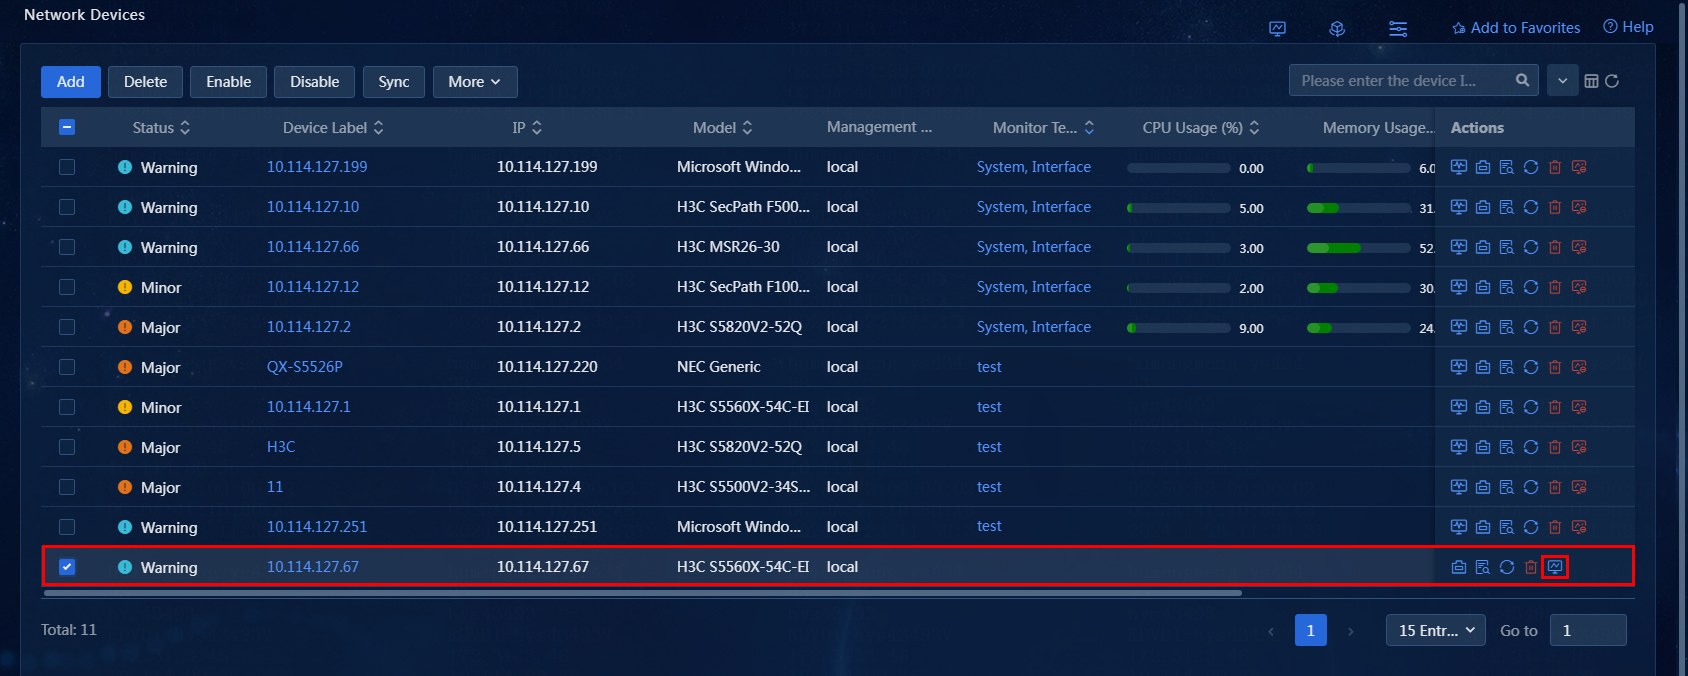Check the box for 10.114.127.251 row
The width and height of the screenshot is (1688, 676).
click(x=67, y=527)
